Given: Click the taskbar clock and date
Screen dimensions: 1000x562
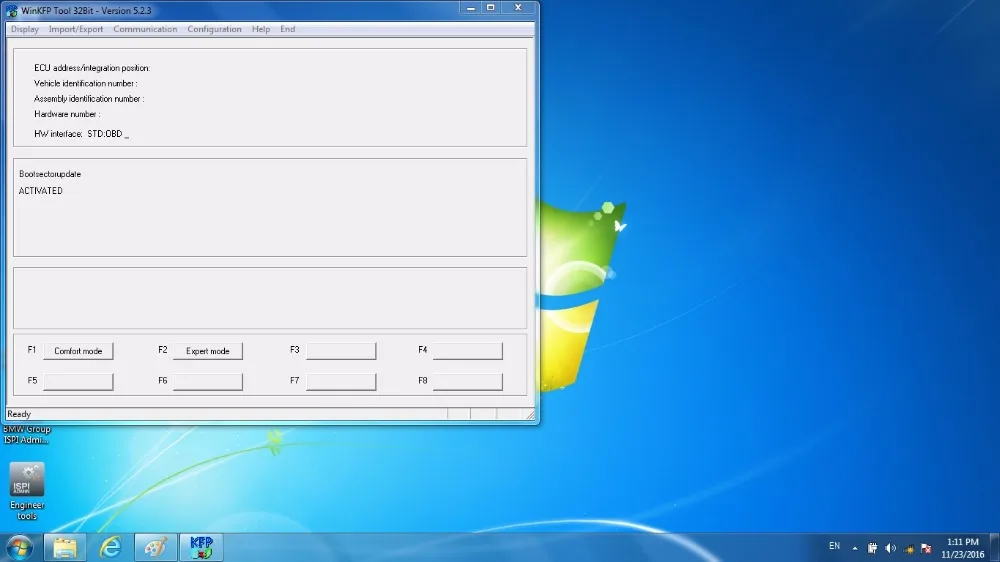Looking at the screenshot, I should (x=962, y=548).
